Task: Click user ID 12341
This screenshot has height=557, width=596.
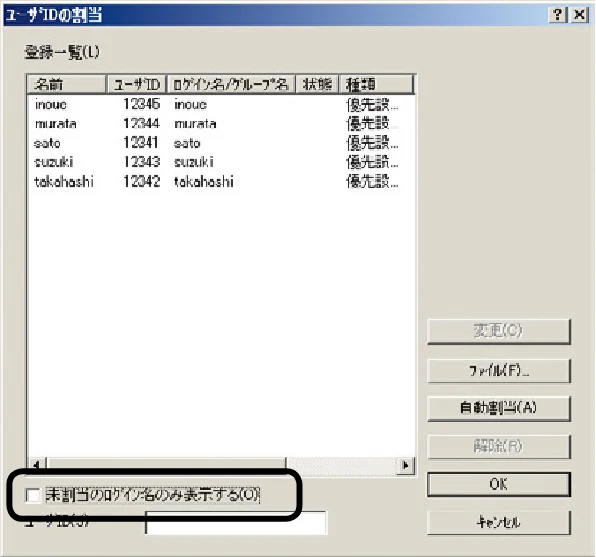Action: coord(141,143)
